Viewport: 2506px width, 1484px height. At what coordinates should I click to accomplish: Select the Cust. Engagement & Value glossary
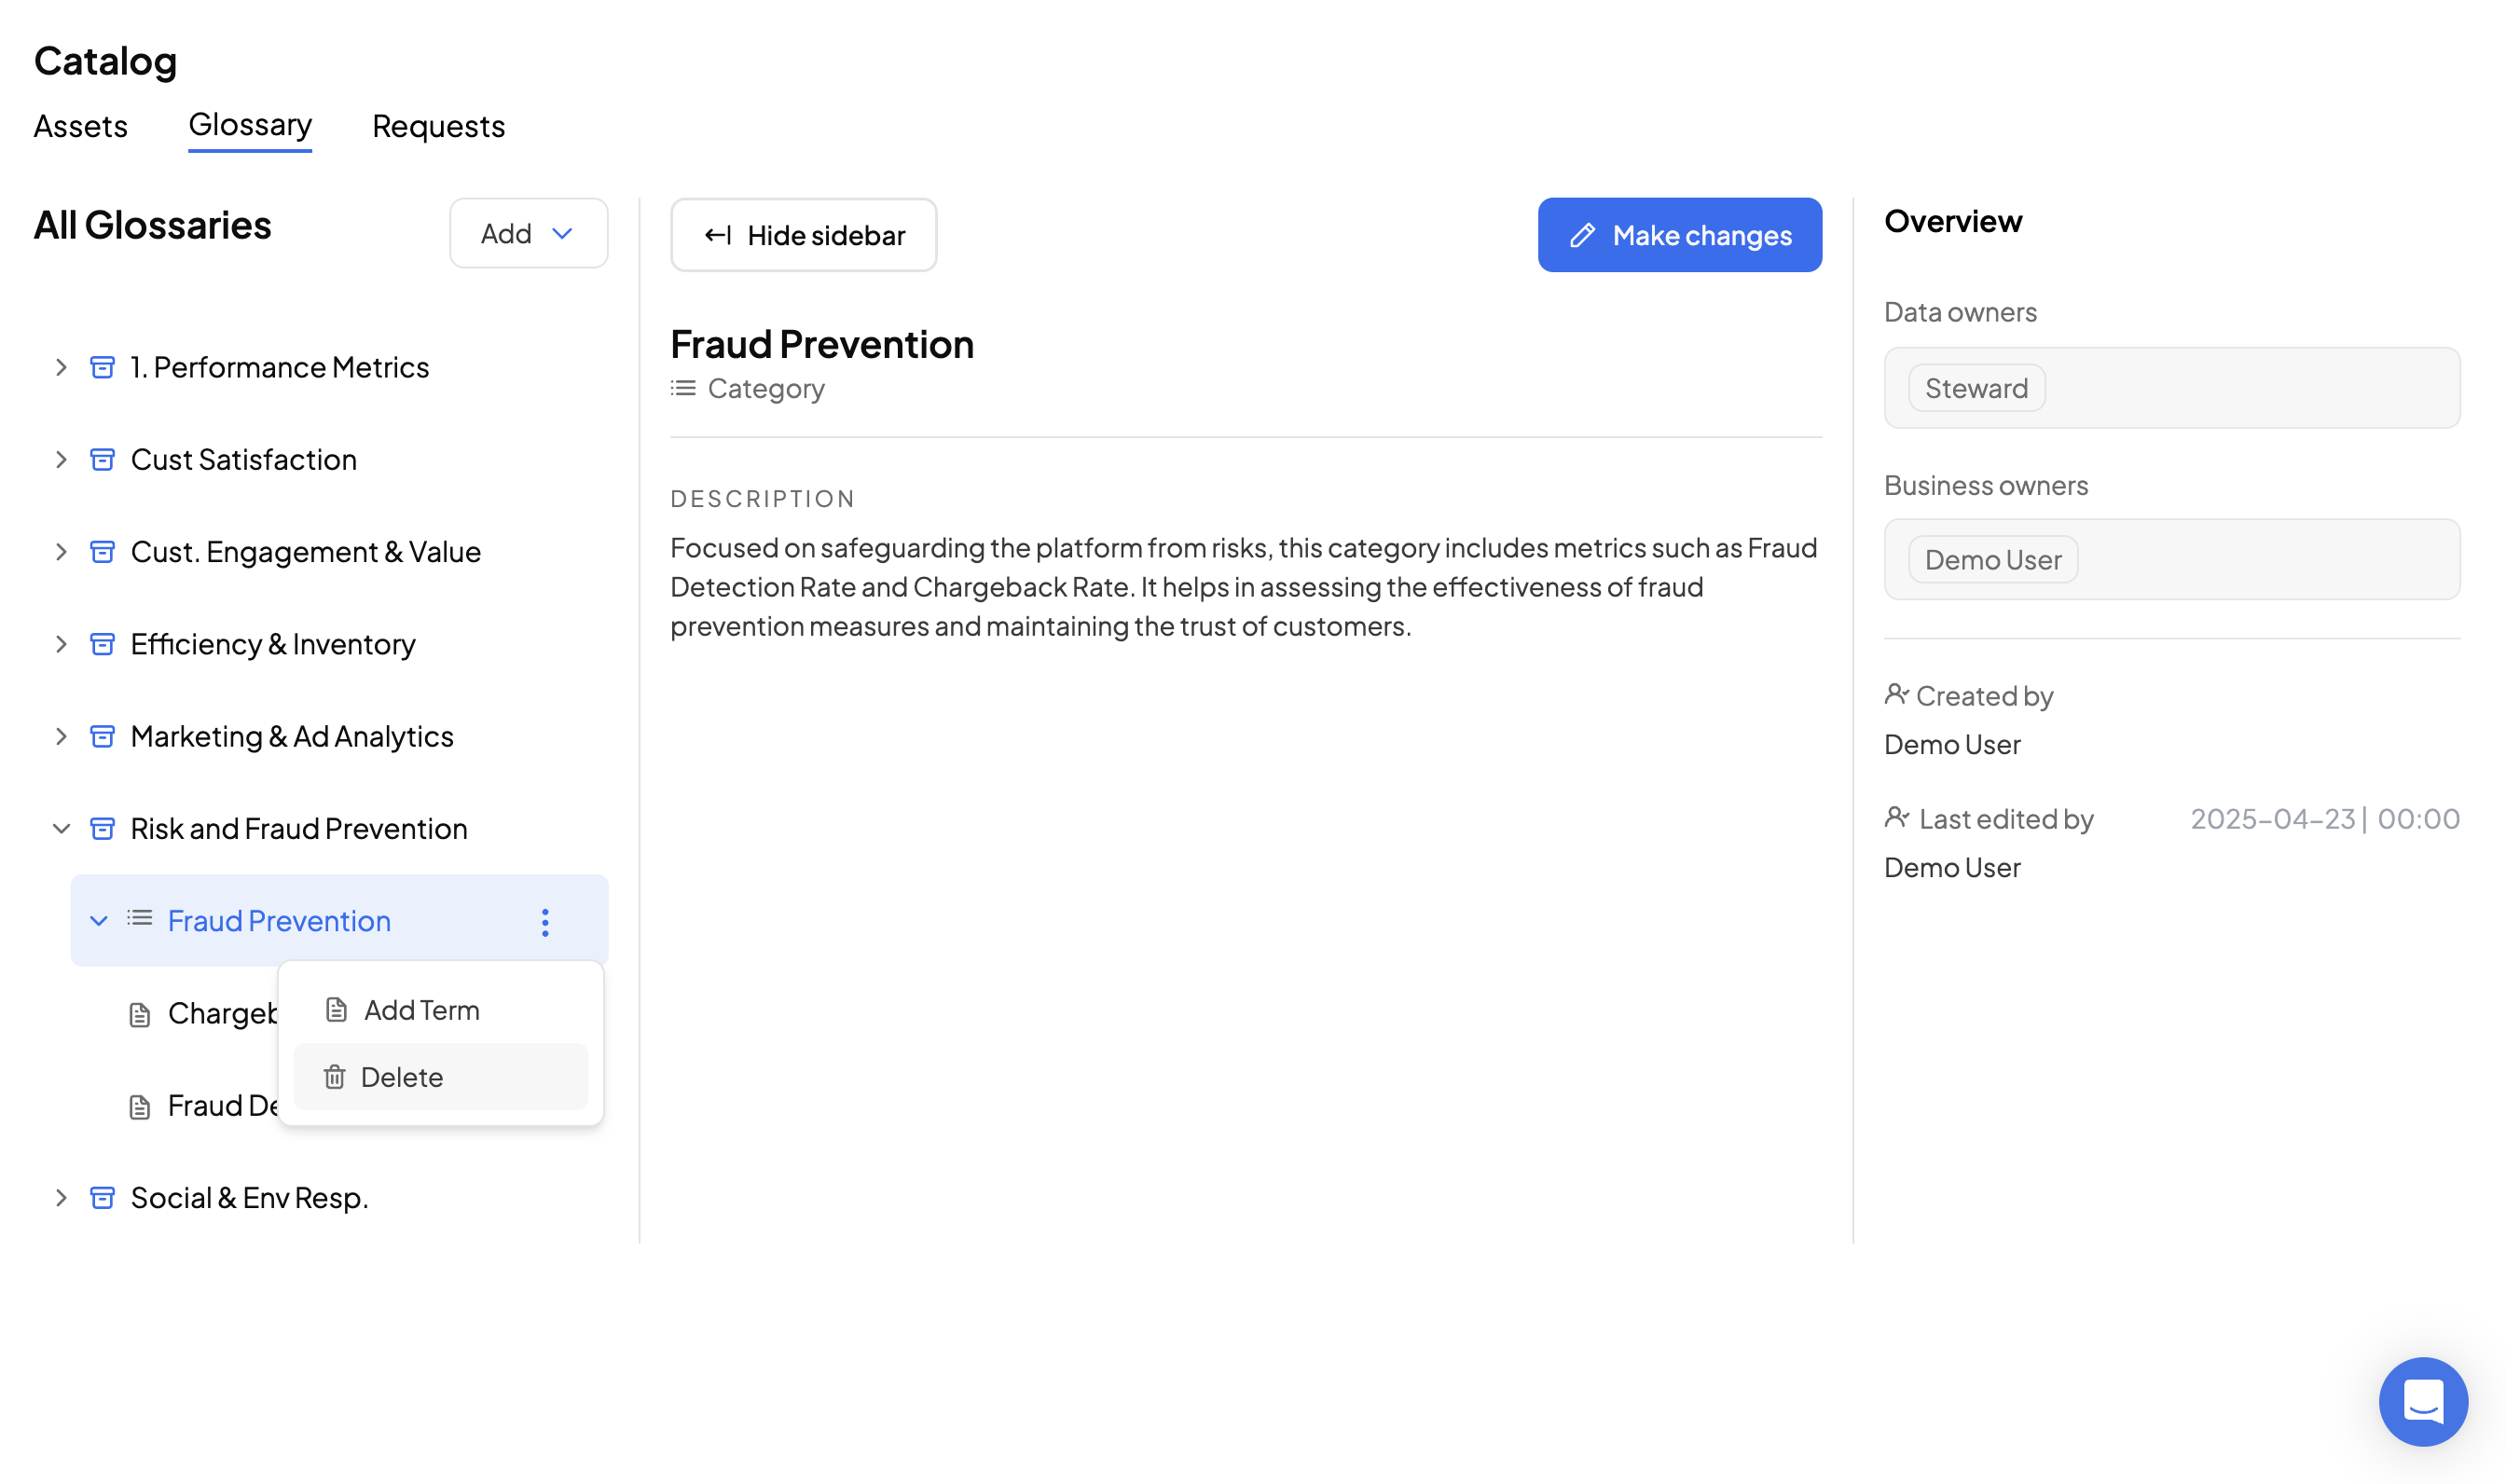[305, 552]
